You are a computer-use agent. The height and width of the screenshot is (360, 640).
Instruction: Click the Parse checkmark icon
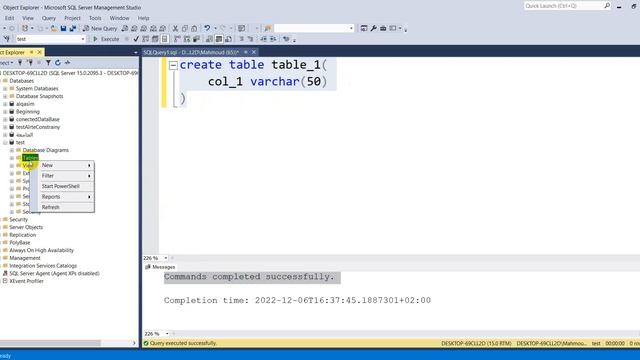point(136,39)
